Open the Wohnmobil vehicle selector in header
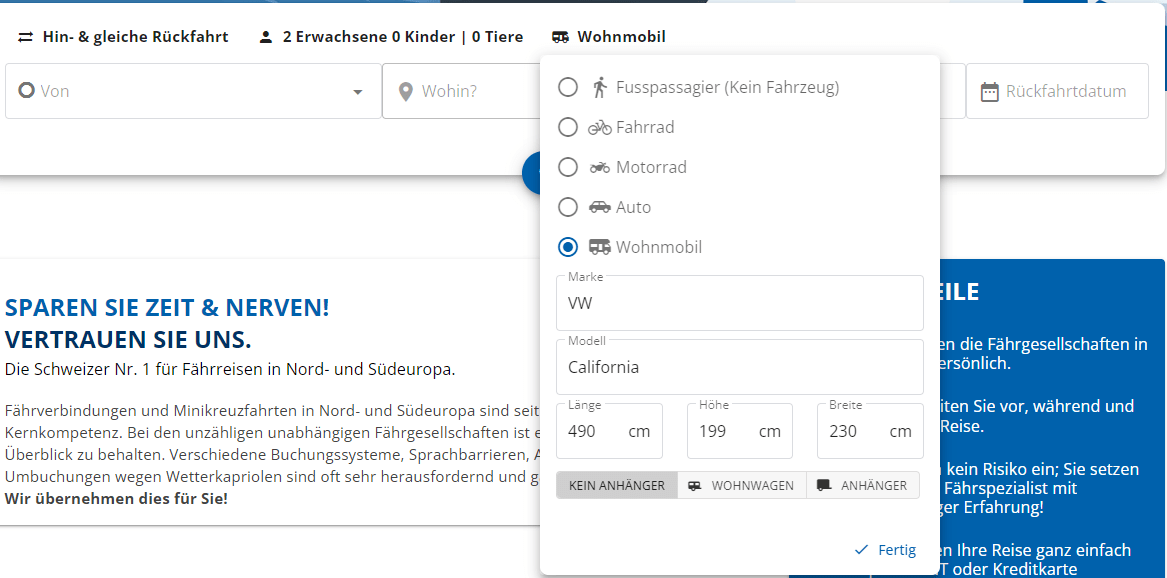 coord(609,36)
